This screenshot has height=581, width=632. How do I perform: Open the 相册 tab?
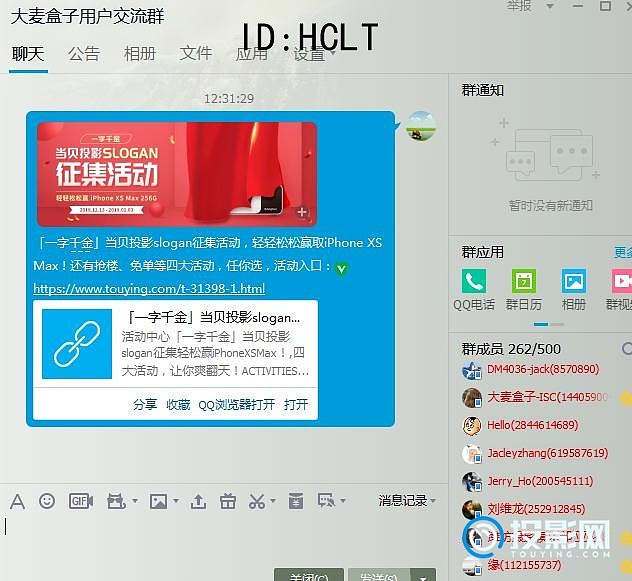pos(140,54)
